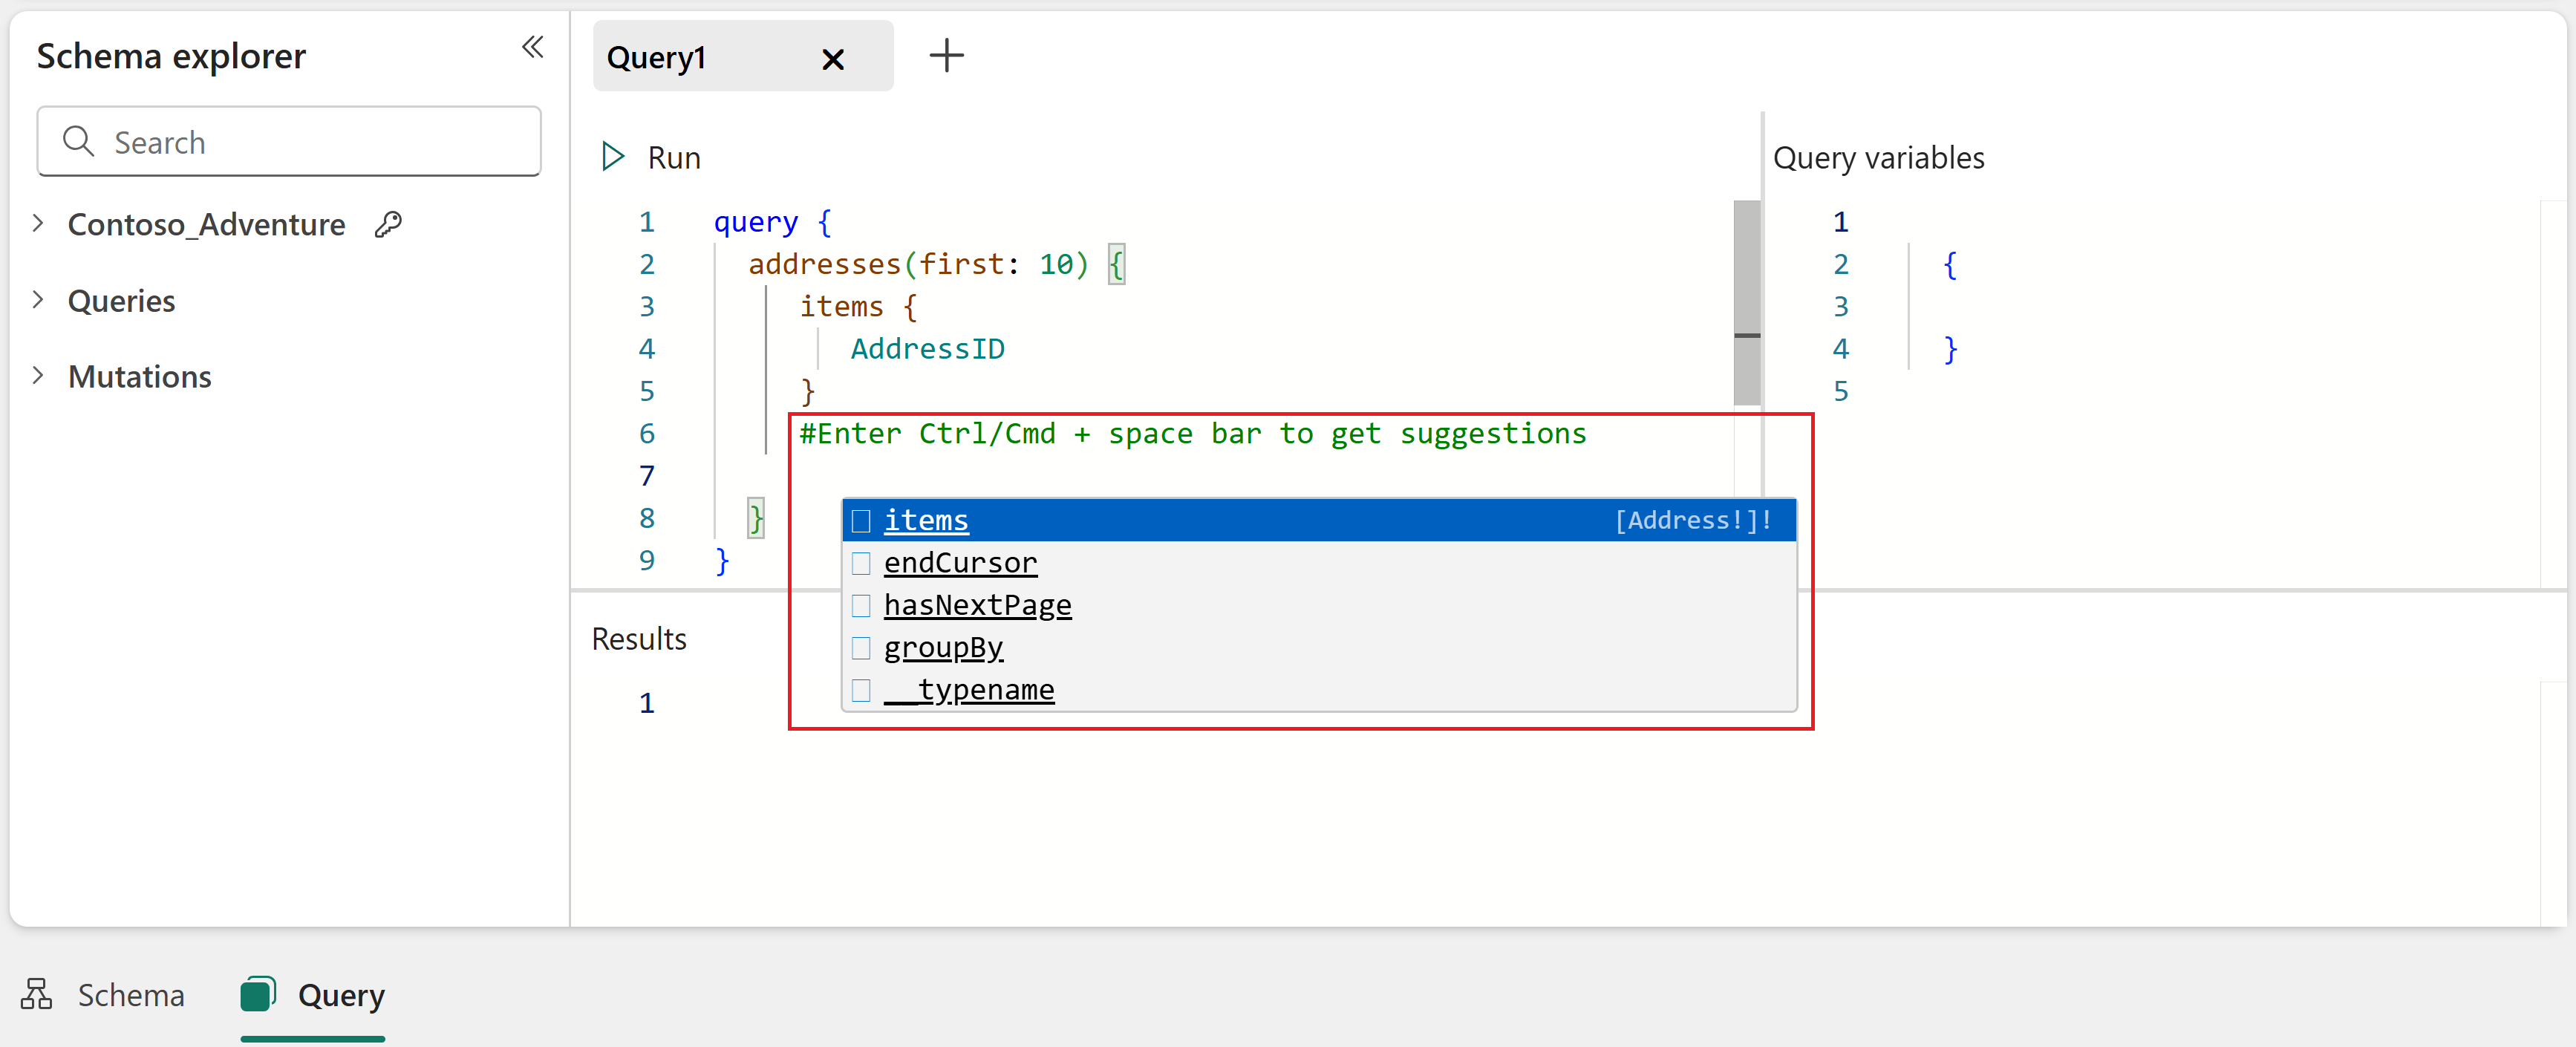Select groupBy suggestion

[942, 648]
